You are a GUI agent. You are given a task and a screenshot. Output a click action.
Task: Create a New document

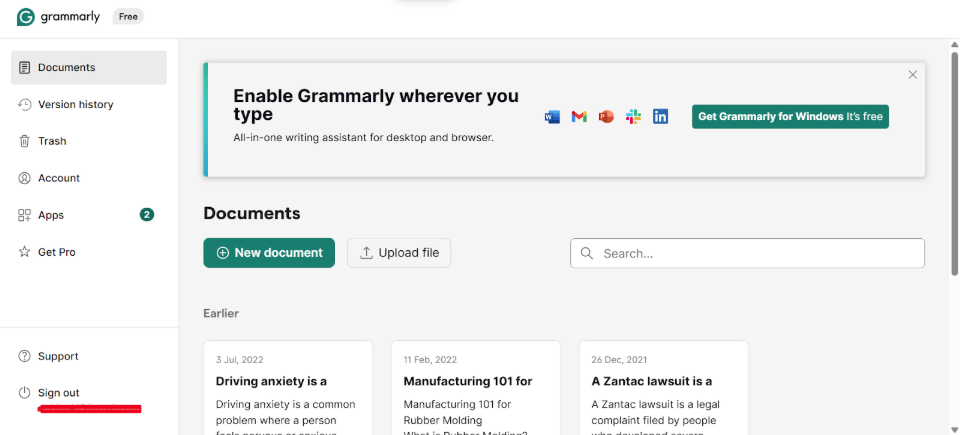pos(269,253)
